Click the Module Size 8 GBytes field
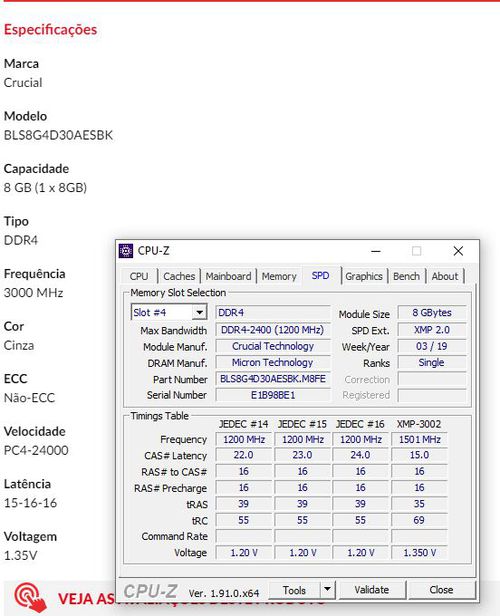This screenshot has width=500, height=616. (x=432, y=313)
